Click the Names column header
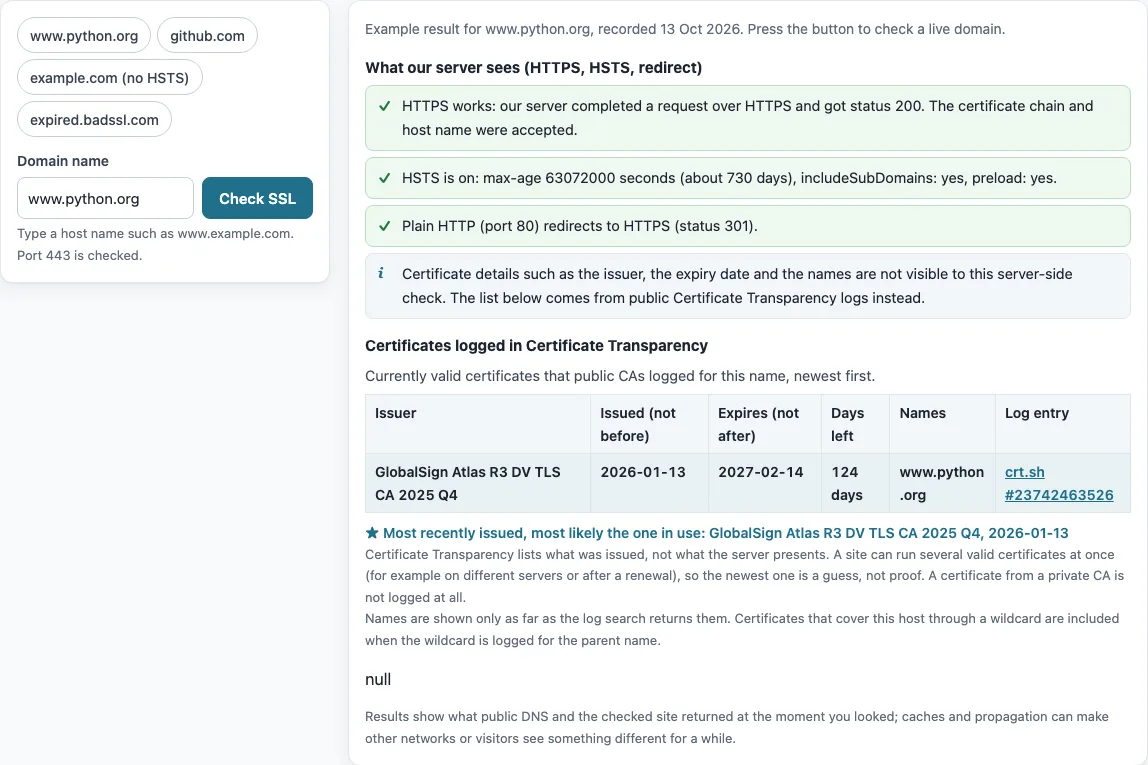Image resolution: width=1148 pixels, height=765 pixels. (942, 424)
